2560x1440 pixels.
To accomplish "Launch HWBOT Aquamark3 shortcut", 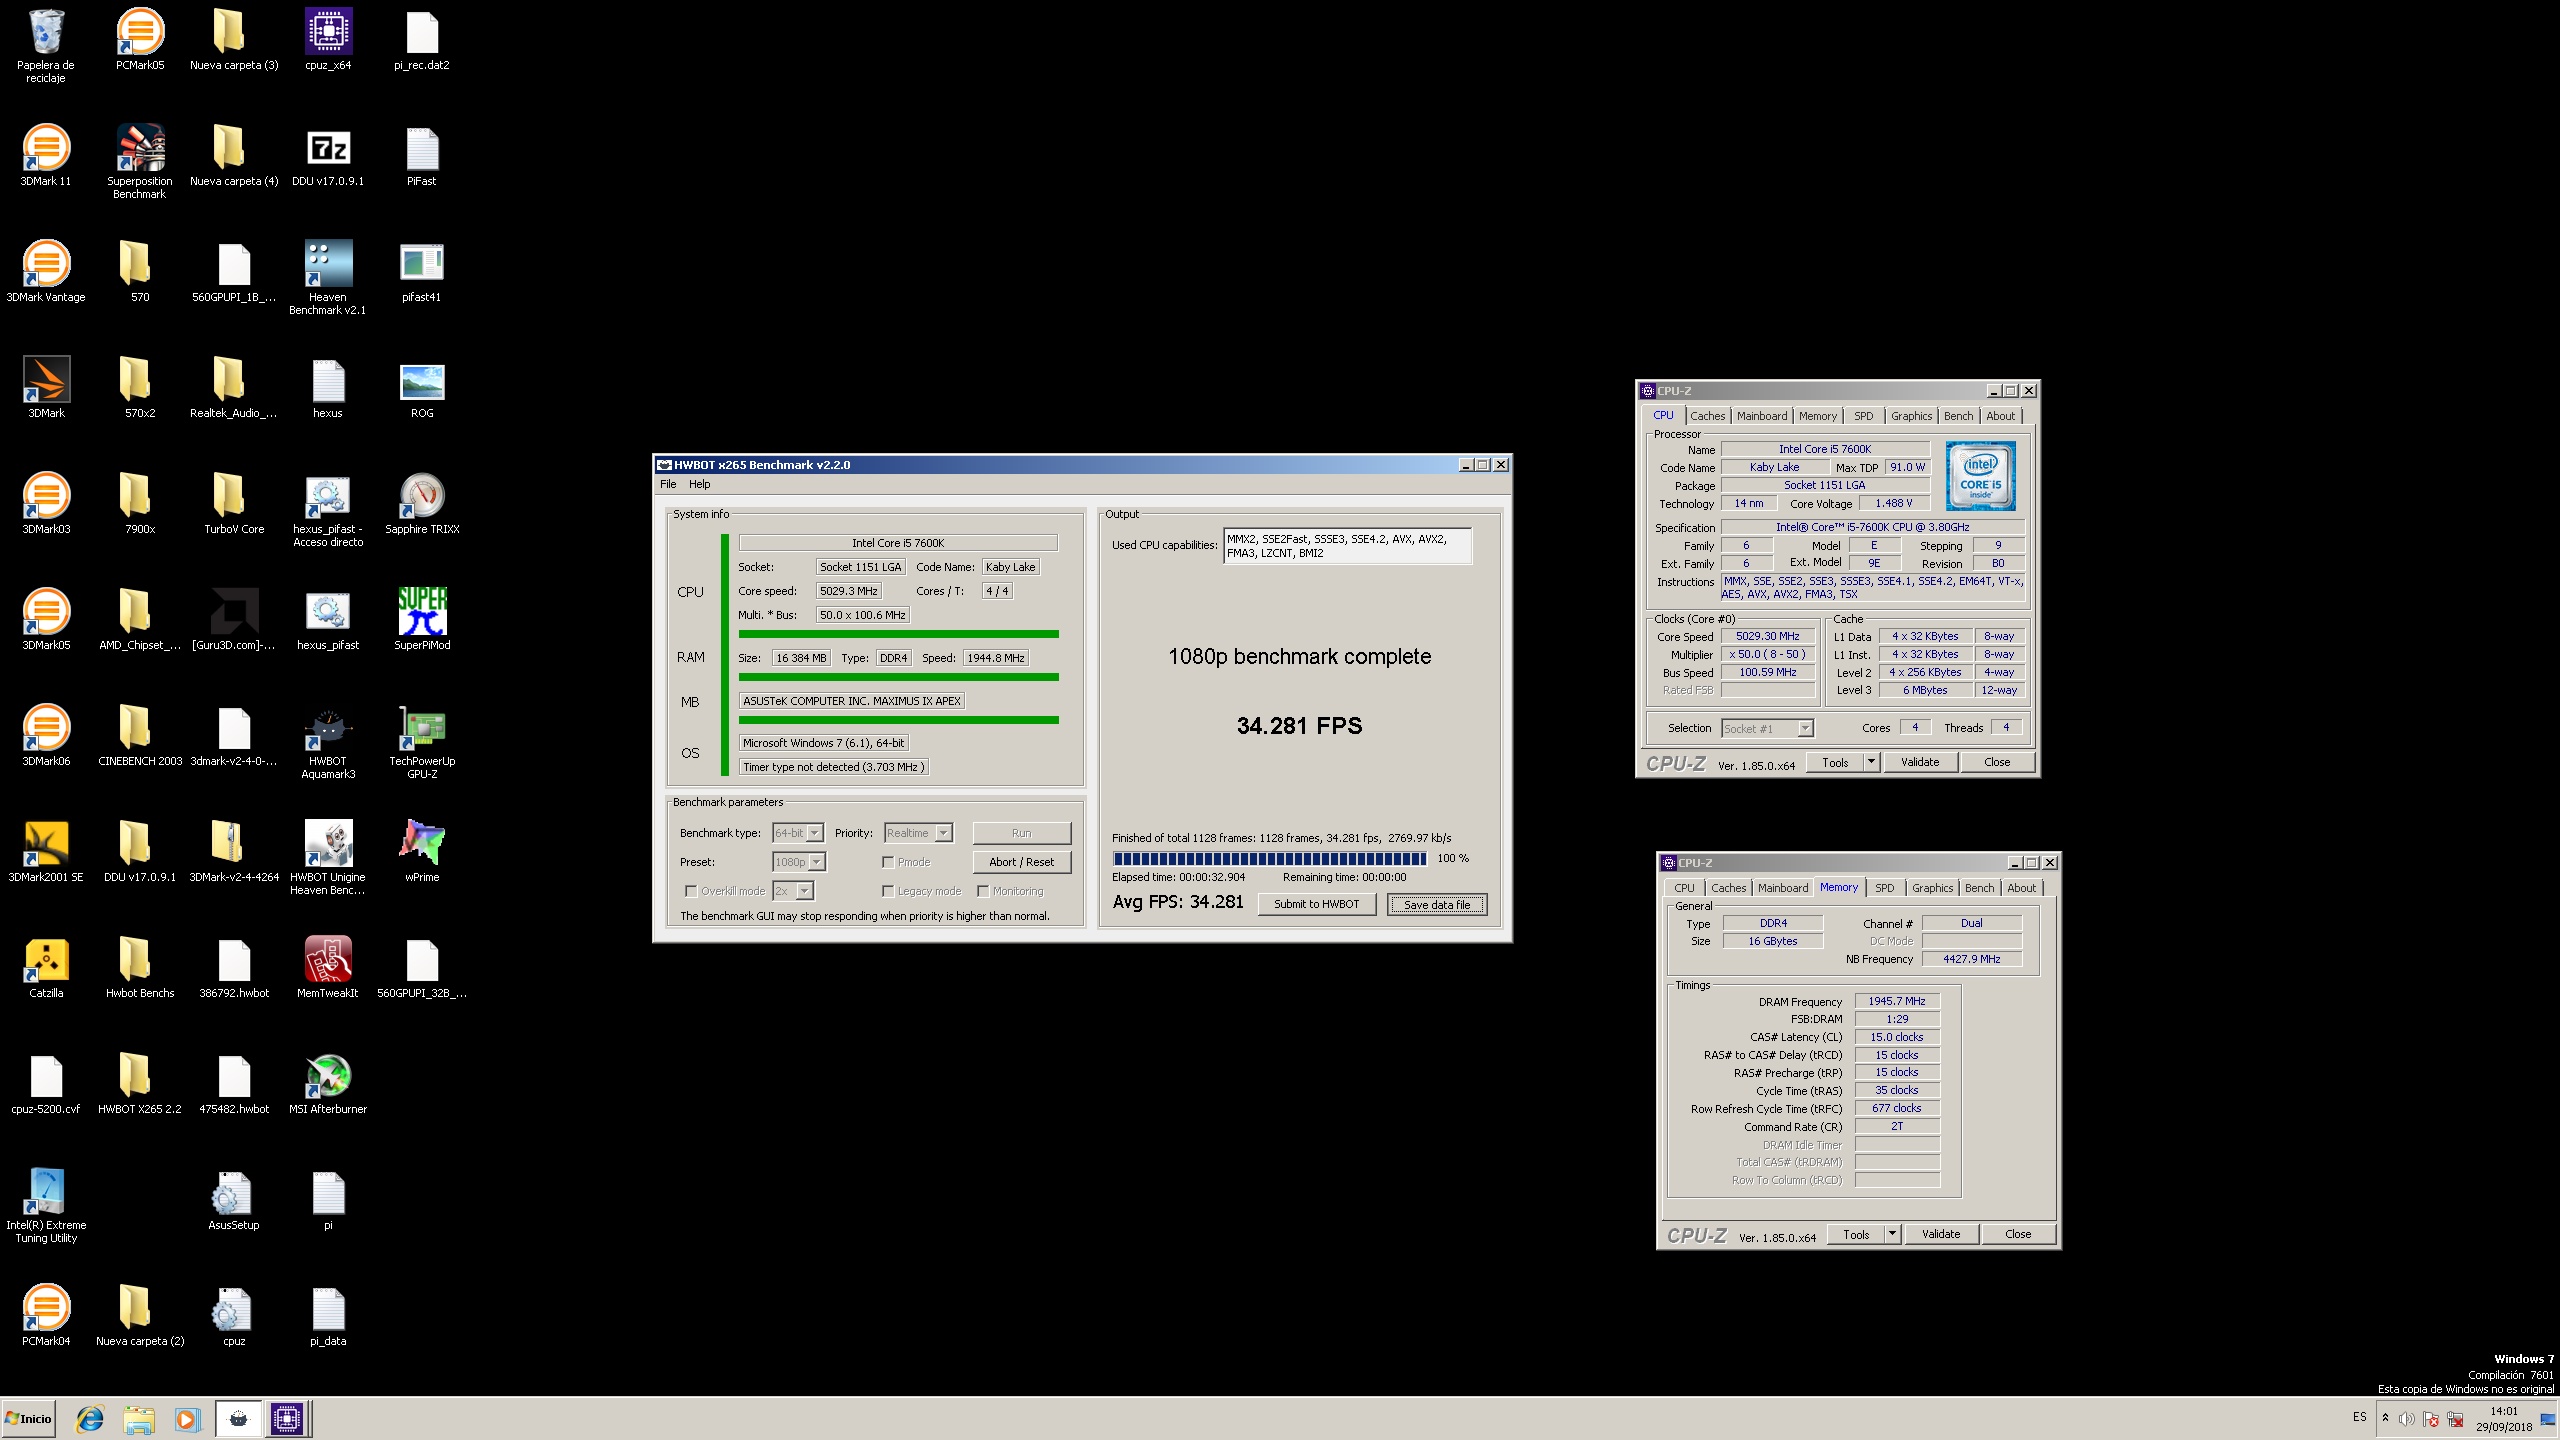I will click(x=328, y=742).
